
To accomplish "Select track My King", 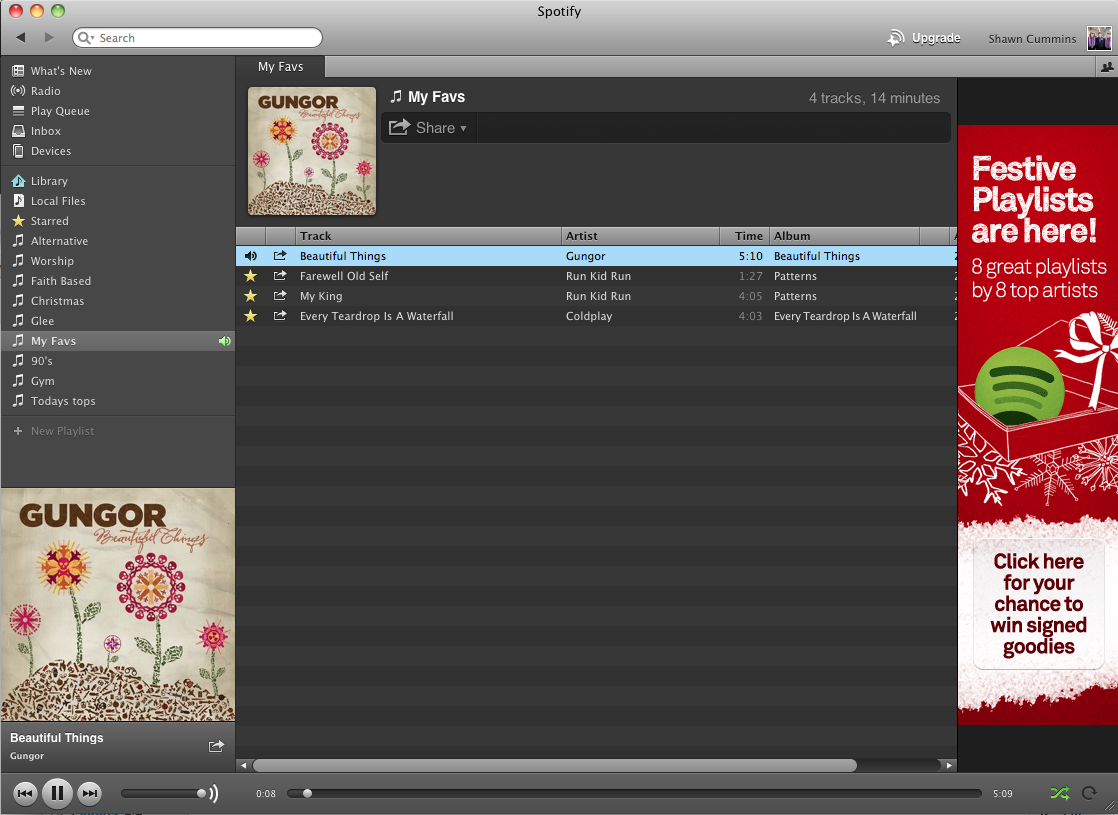I will pyautogui.click(x=321, y=296).
